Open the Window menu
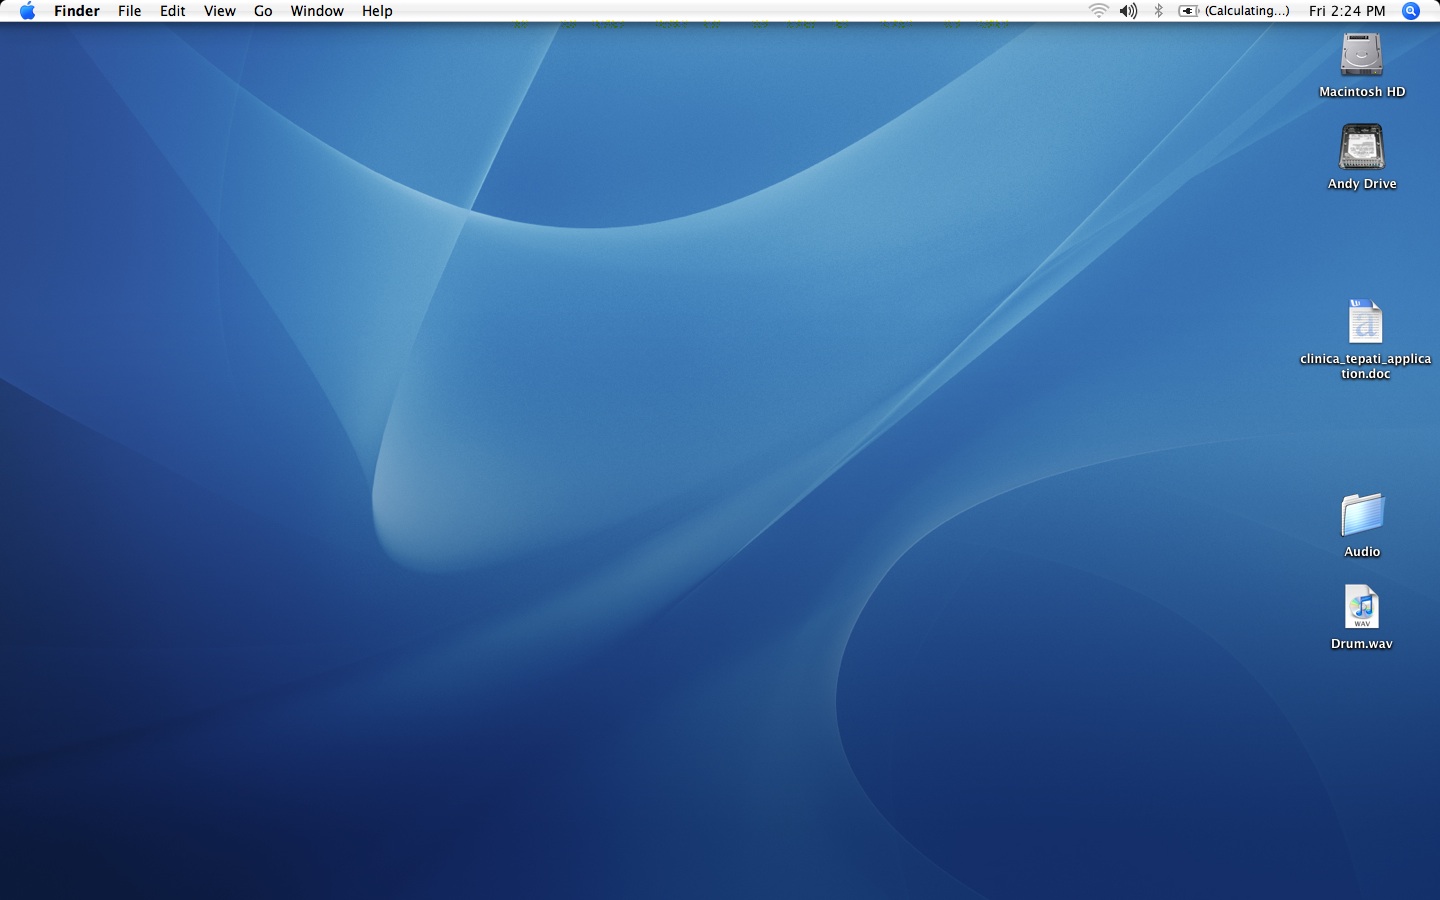The image size is (1440, 900). tap(317, 11)
